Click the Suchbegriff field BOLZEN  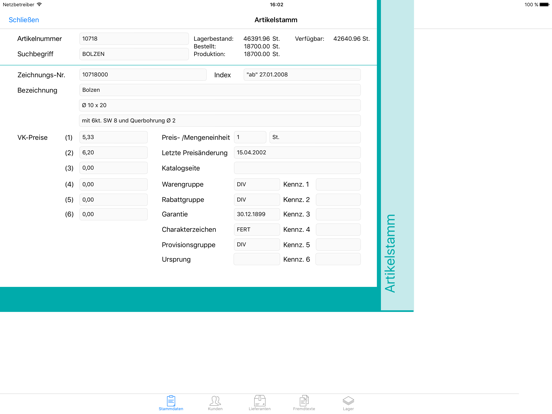coord(134,54)
